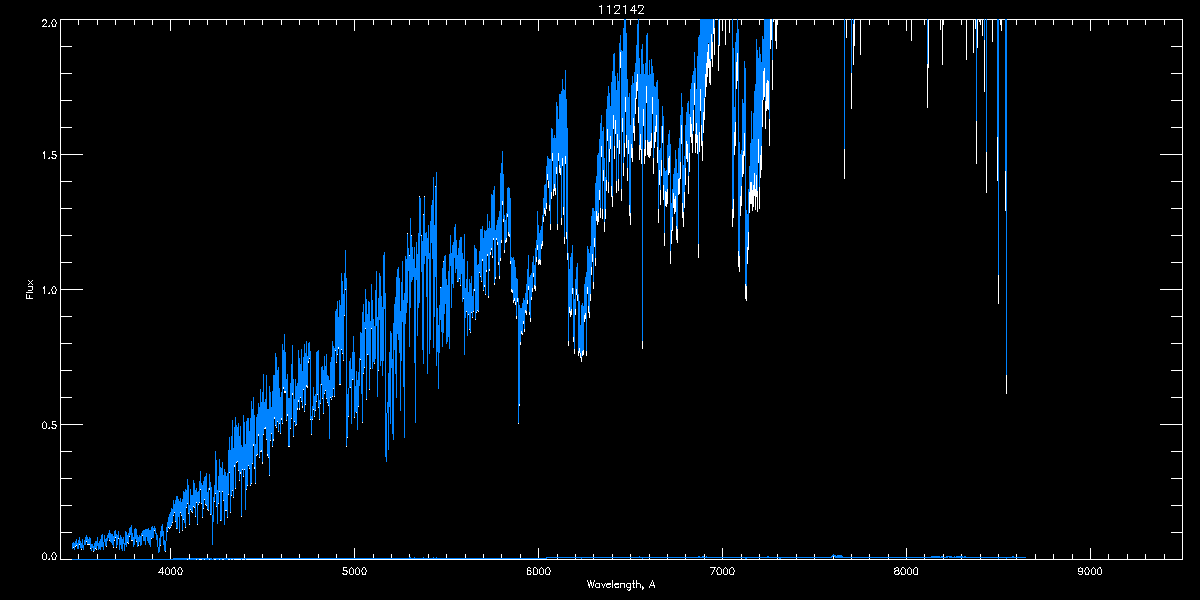
Task: Click the 8000 wavelength tick label
Action: 906,572
